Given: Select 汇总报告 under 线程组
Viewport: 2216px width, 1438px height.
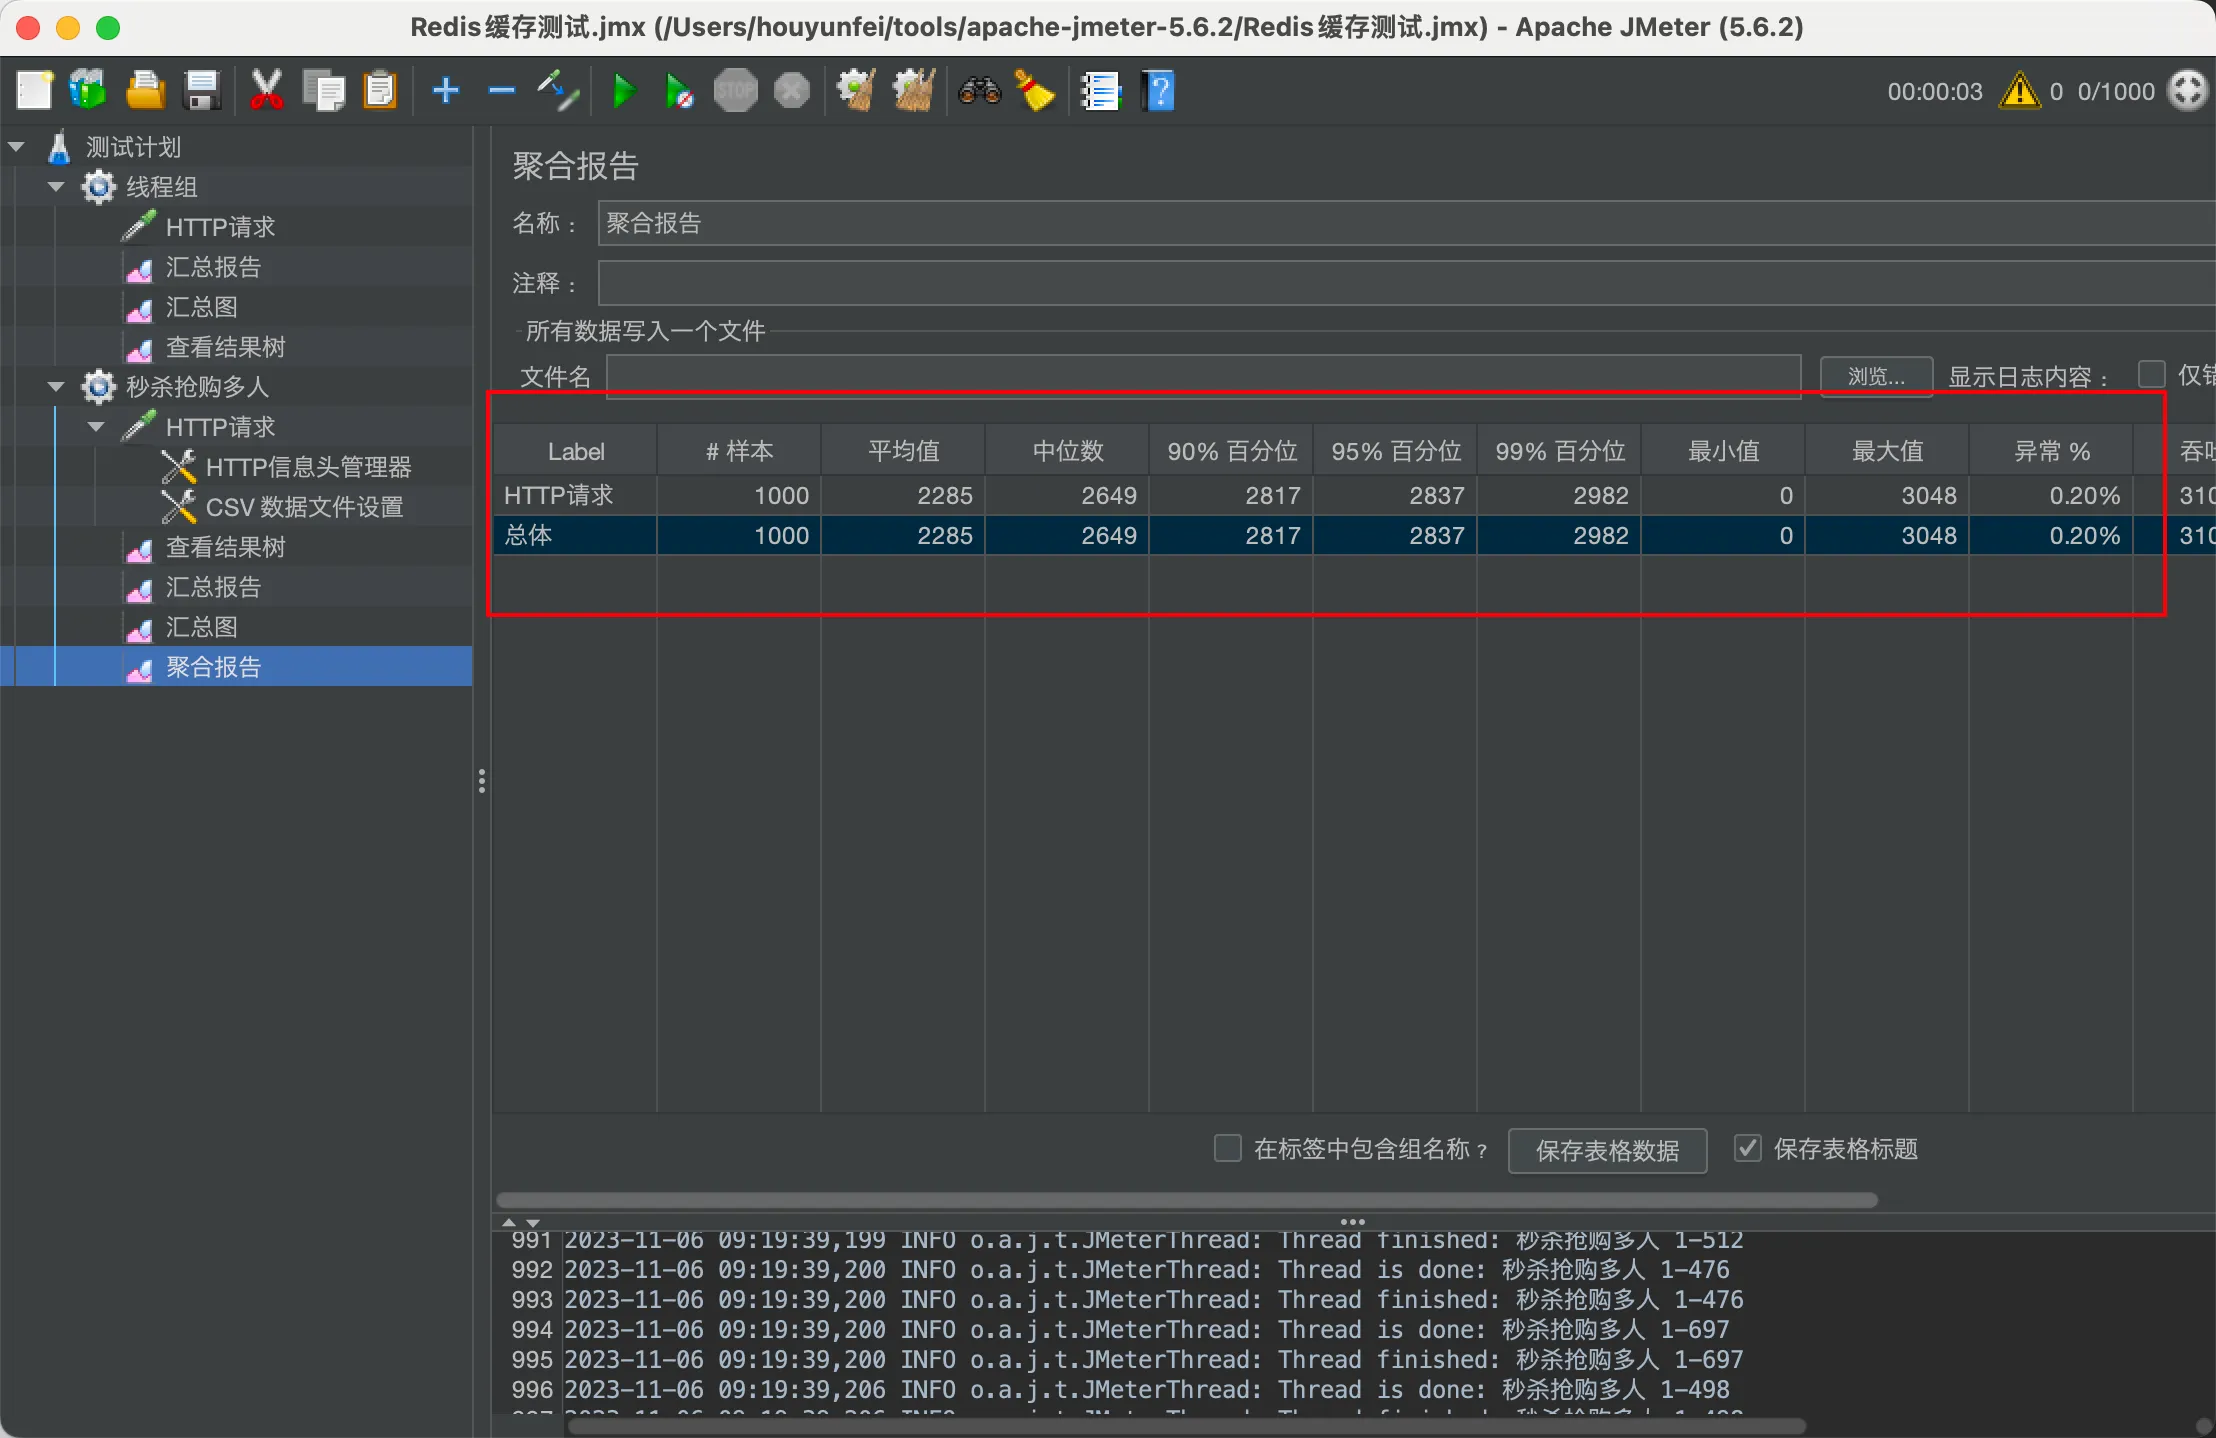Looking at the screenshot, I should (213, 267).
